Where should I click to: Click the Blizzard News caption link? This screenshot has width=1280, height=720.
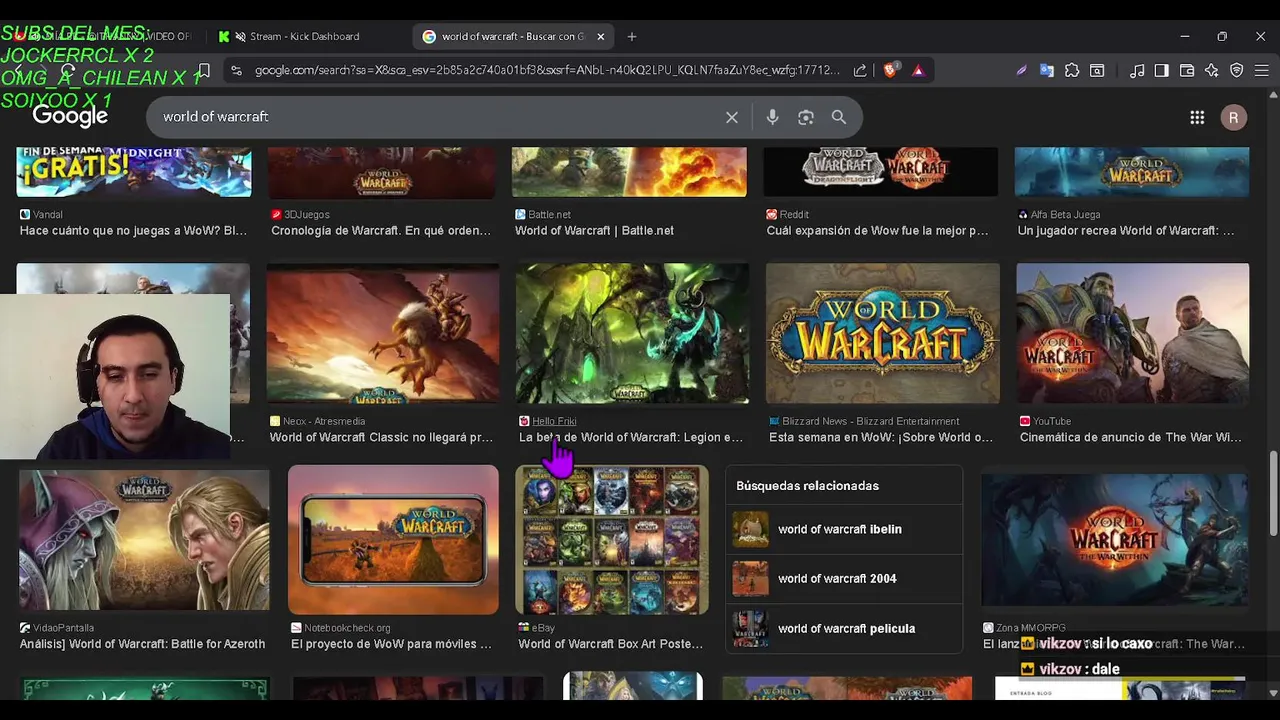[x=881, y=437]
